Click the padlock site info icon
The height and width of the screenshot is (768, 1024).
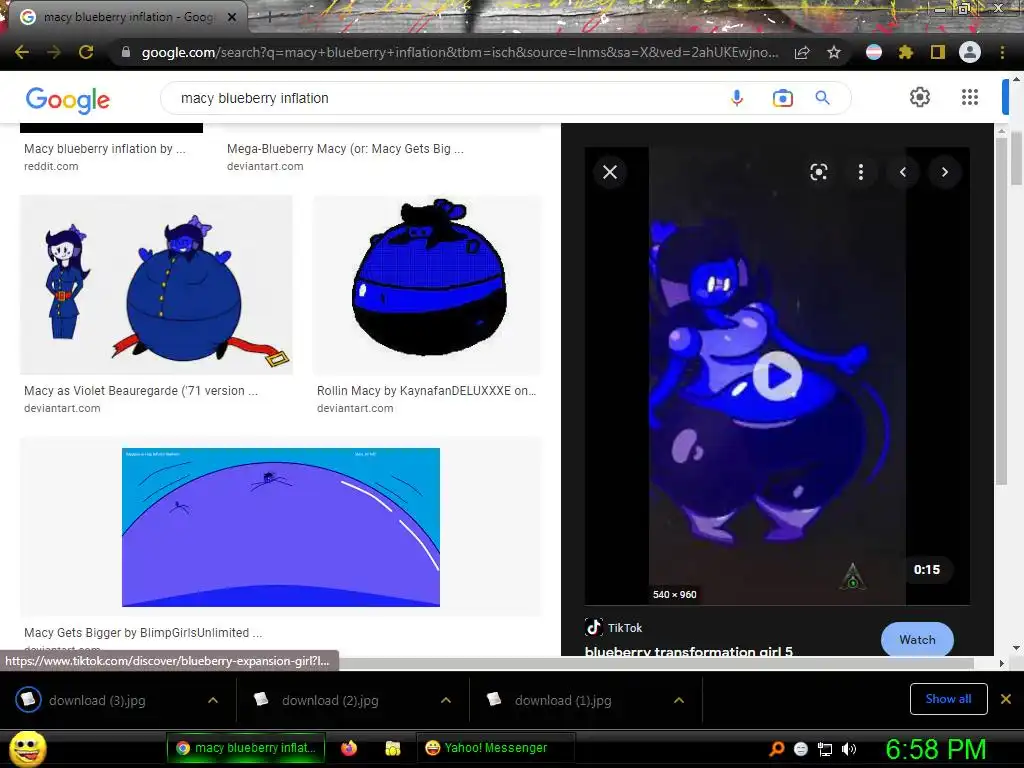pyautogui.click(x=126, y=52)
